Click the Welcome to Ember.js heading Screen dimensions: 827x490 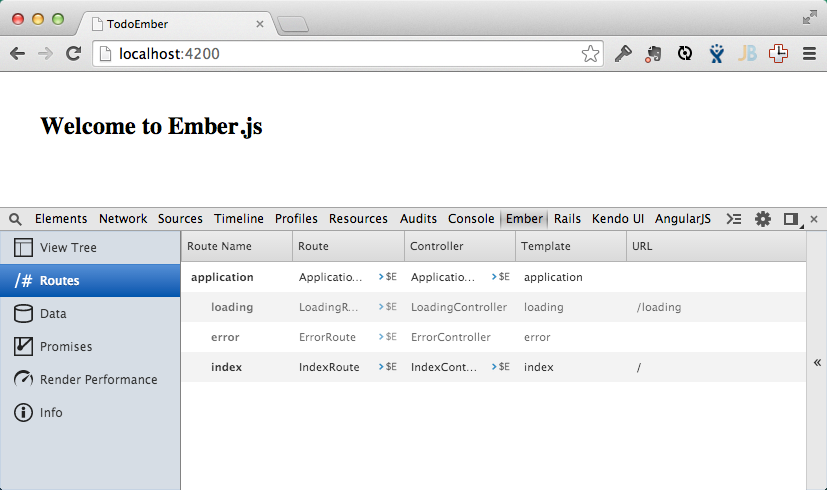(151, 127)
